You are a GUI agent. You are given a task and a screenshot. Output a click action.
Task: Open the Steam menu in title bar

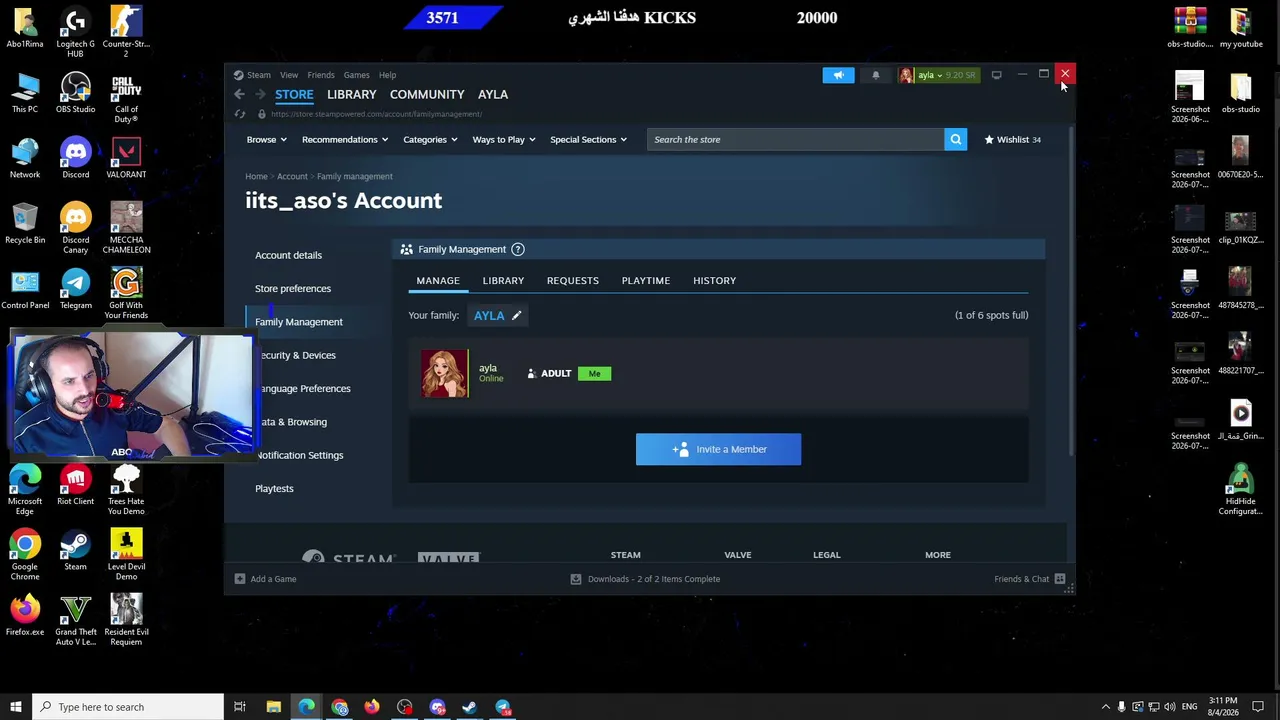tap(258, 75)
